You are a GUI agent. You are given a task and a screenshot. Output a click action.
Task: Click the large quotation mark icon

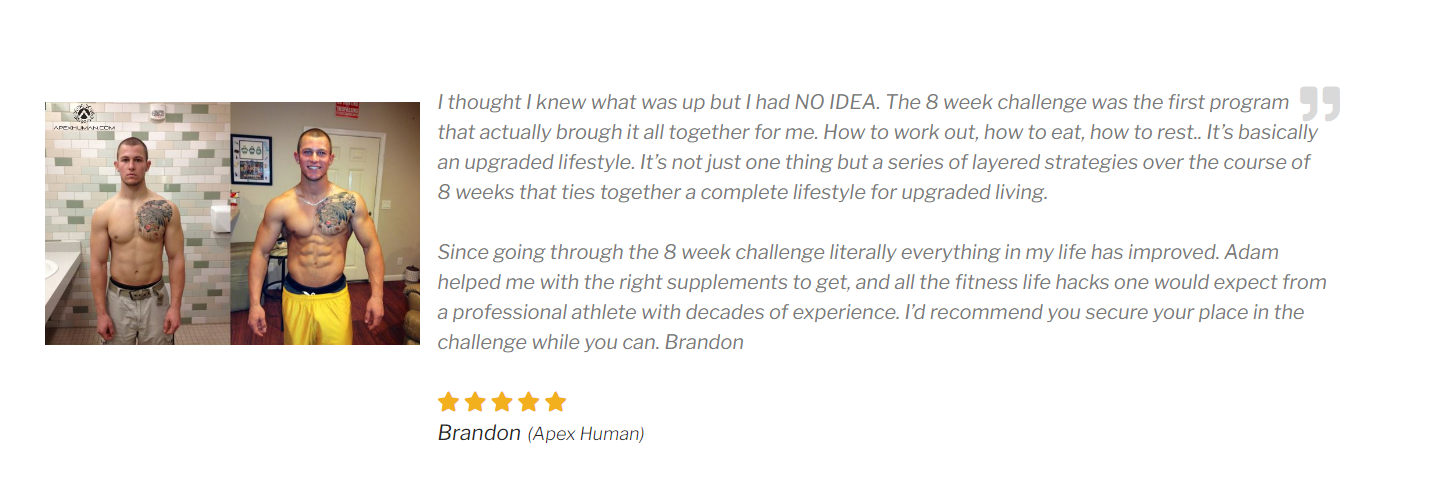[x=1319, y=104]
